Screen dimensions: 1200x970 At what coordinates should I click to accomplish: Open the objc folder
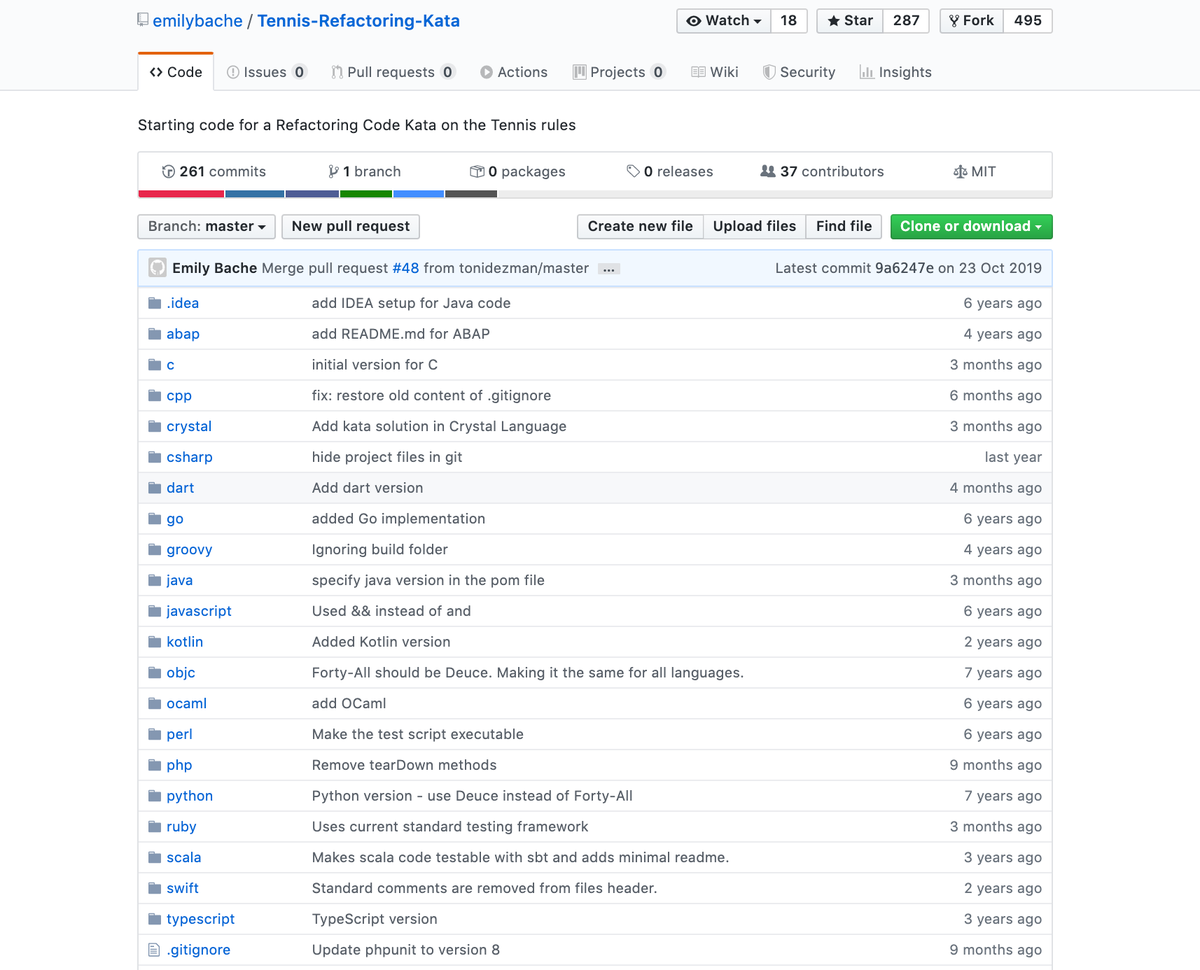(181, 673)
